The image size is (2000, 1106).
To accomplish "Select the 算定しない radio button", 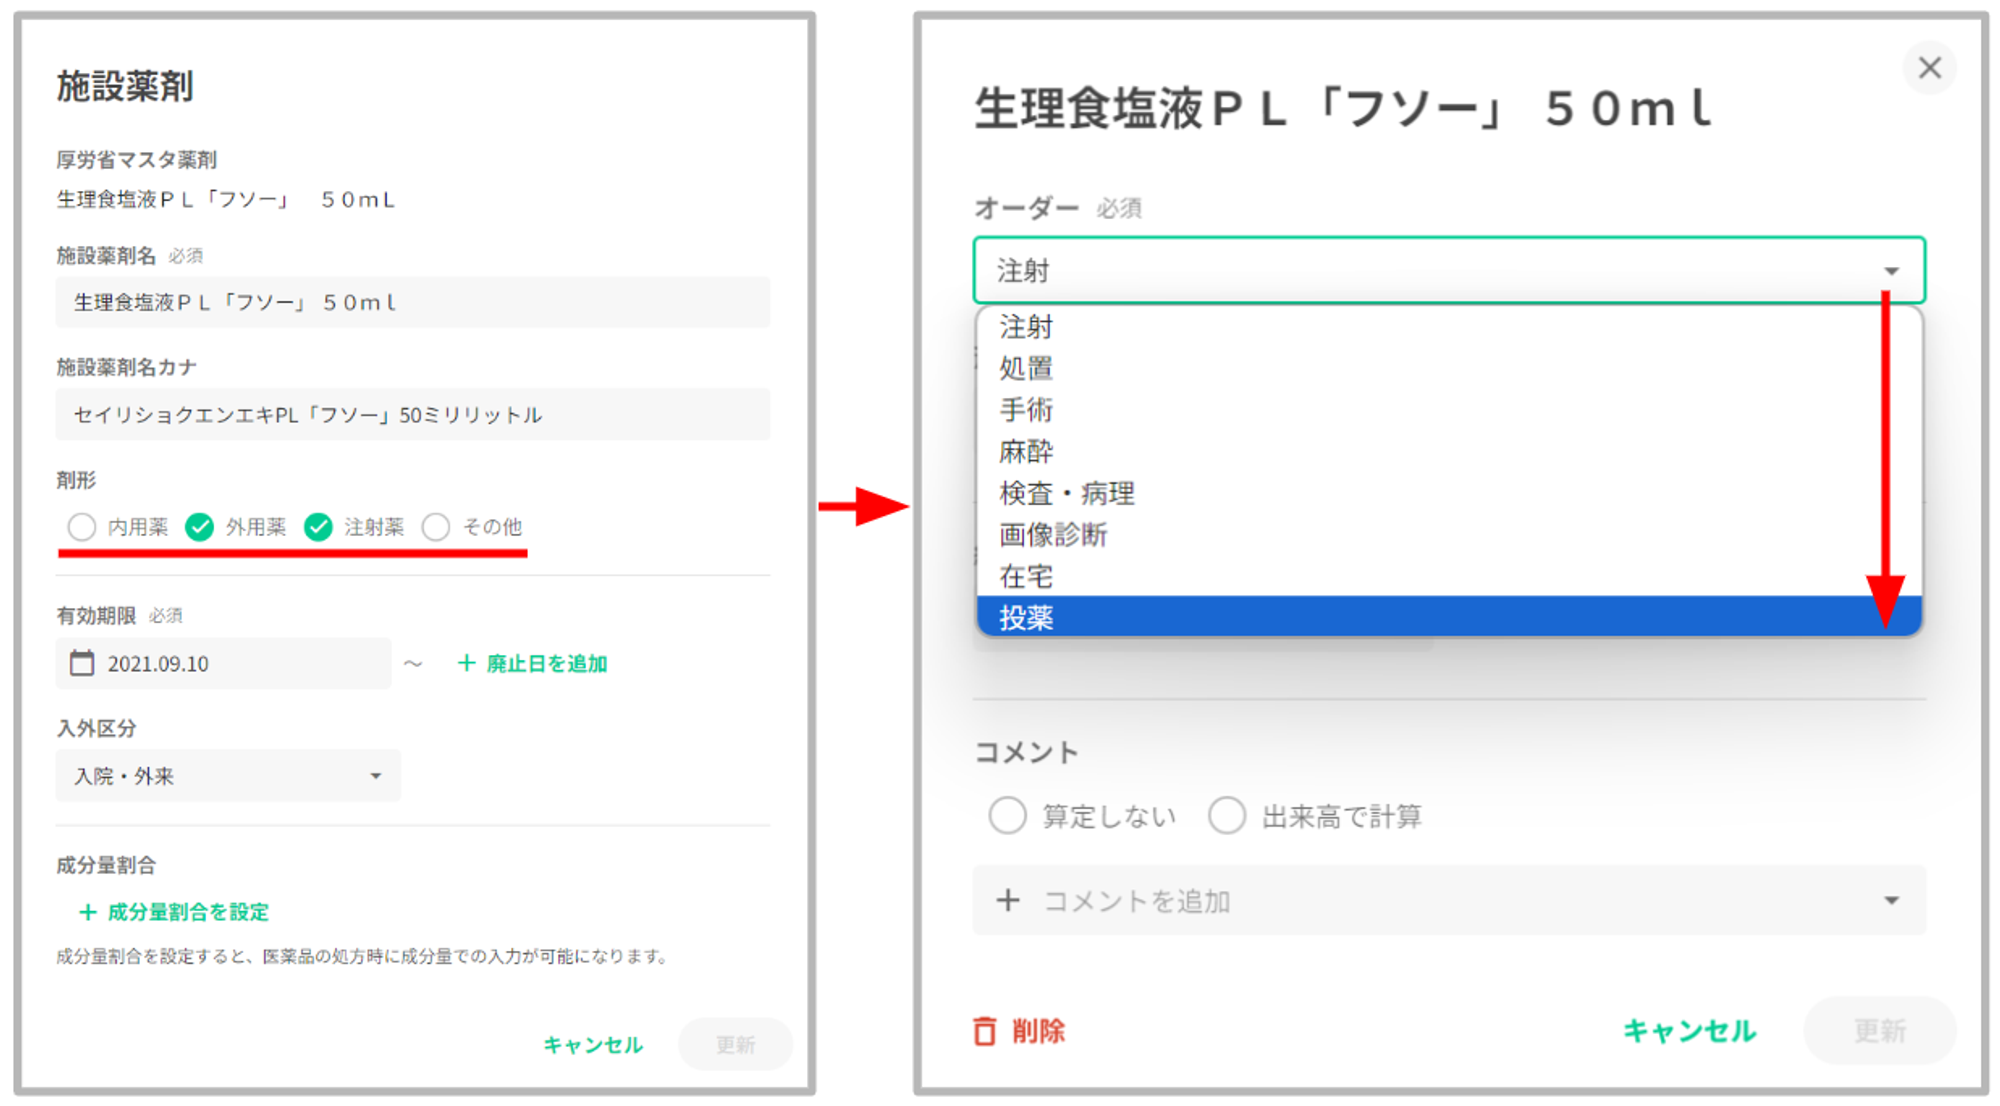I will 1007,816.
